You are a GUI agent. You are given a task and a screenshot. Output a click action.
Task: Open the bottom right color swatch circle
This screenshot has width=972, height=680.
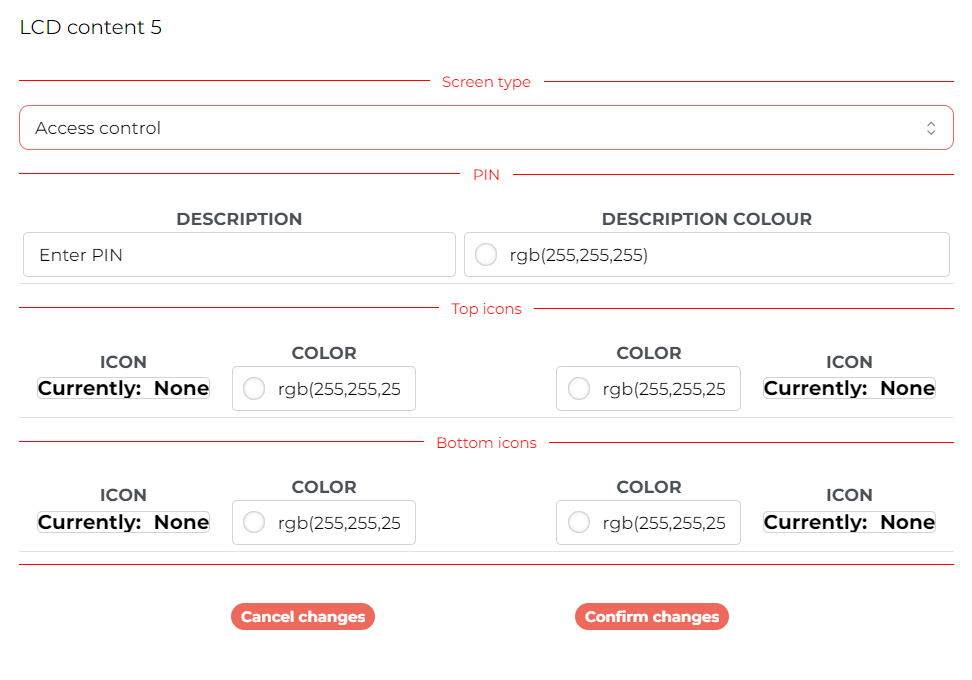(579, 523)
